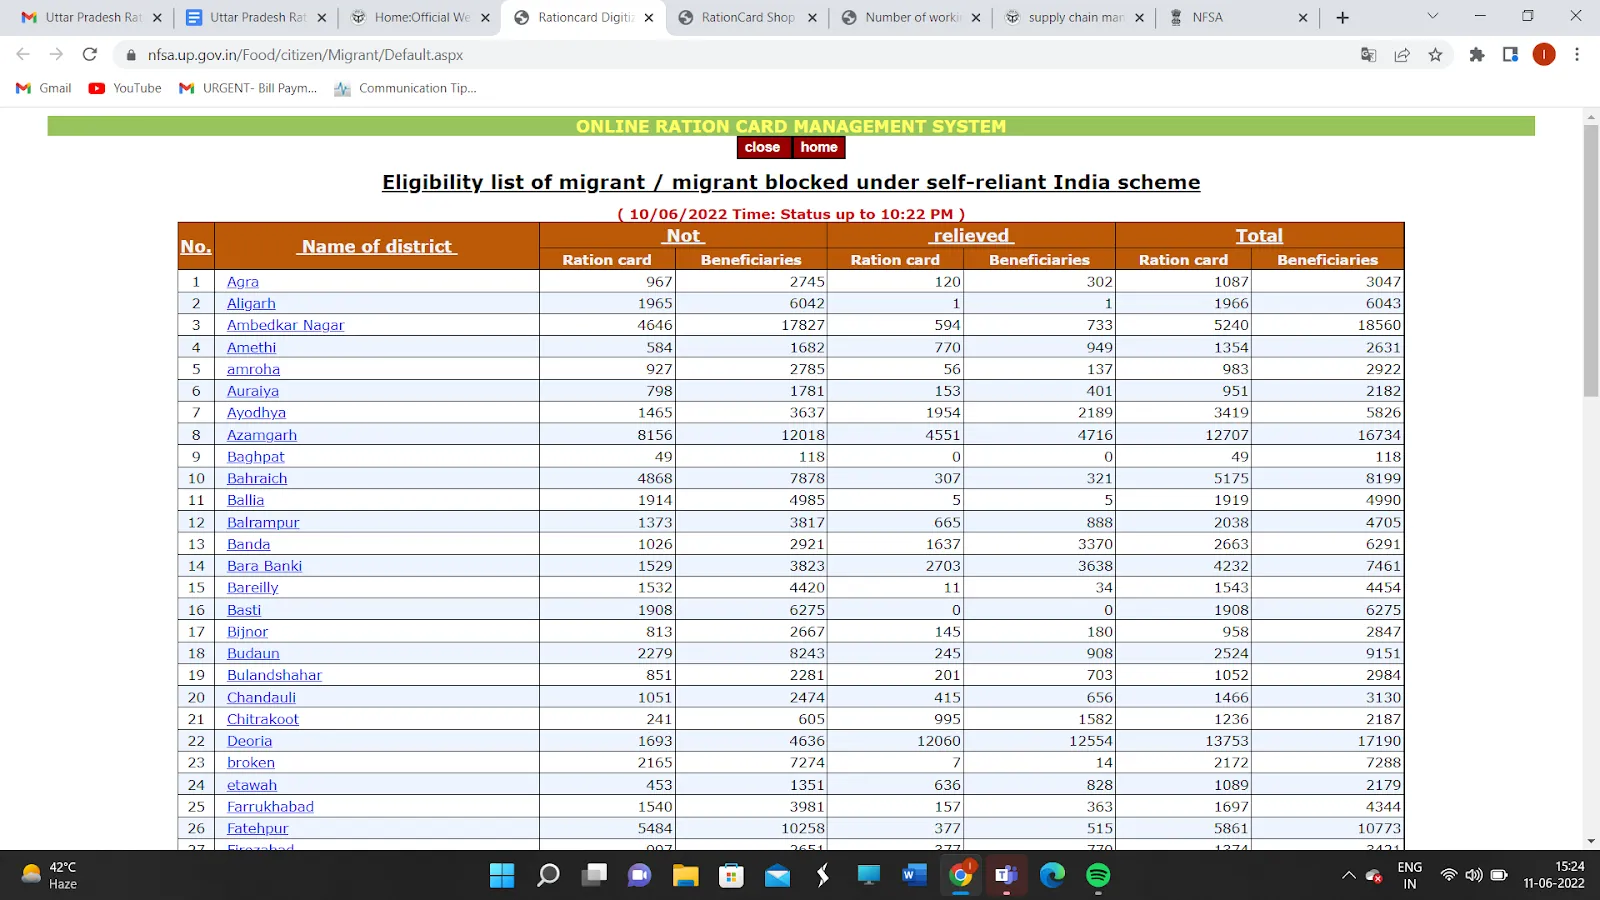
Task: Click the page vertical scrollbar thumb
Action: 1591,260
